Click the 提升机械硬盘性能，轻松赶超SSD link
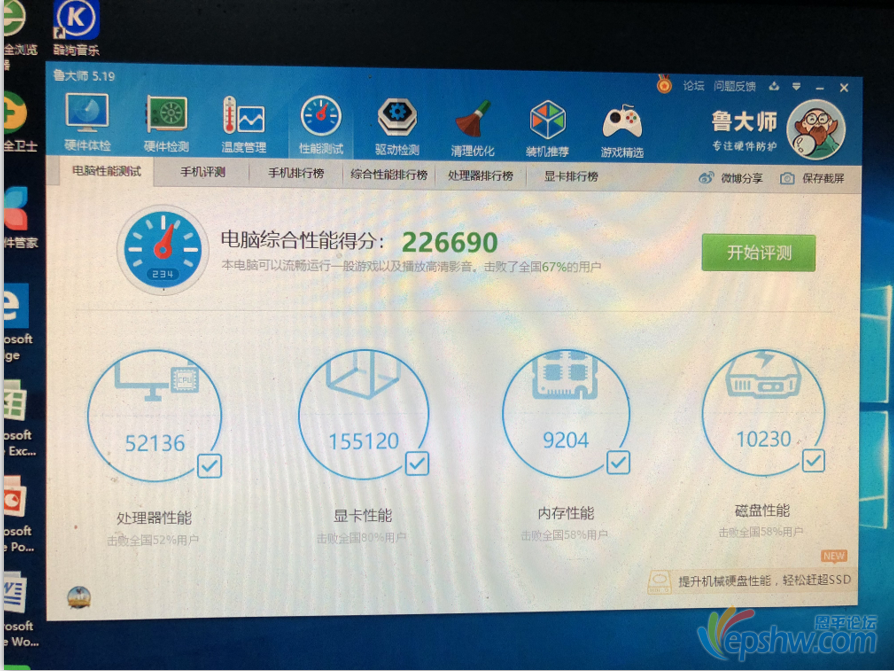Viewport: 894px width, 671px height. point(765,580)
